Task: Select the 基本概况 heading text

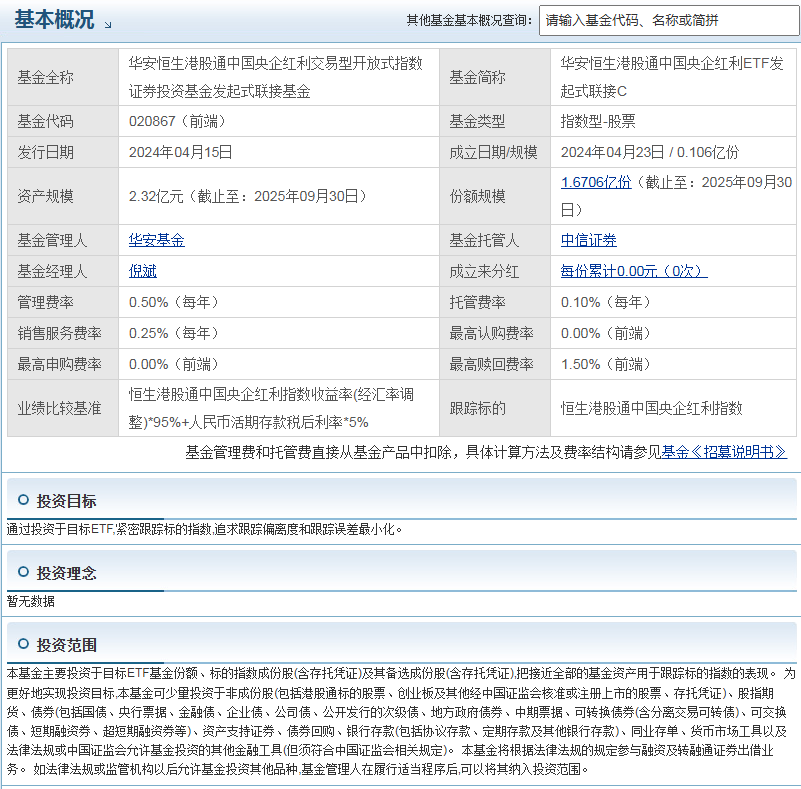Action: coord(54,20)
